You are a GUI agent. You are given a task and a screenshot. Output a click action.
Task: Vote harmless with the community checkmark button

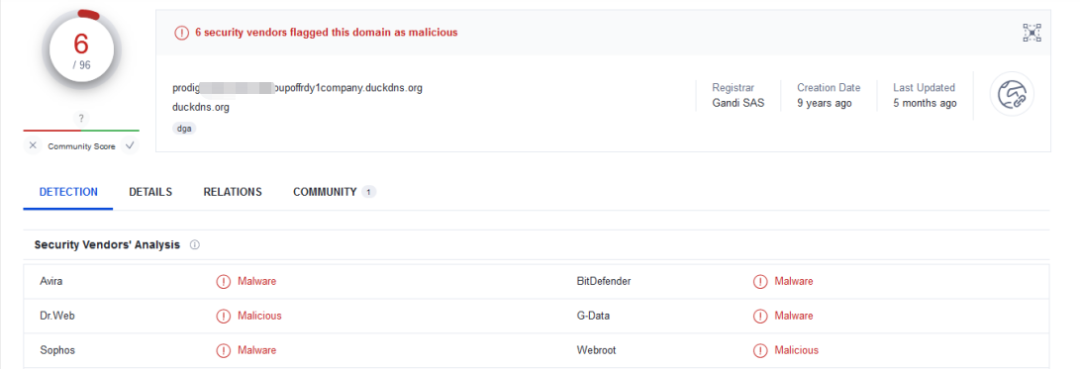coord(129,146)
